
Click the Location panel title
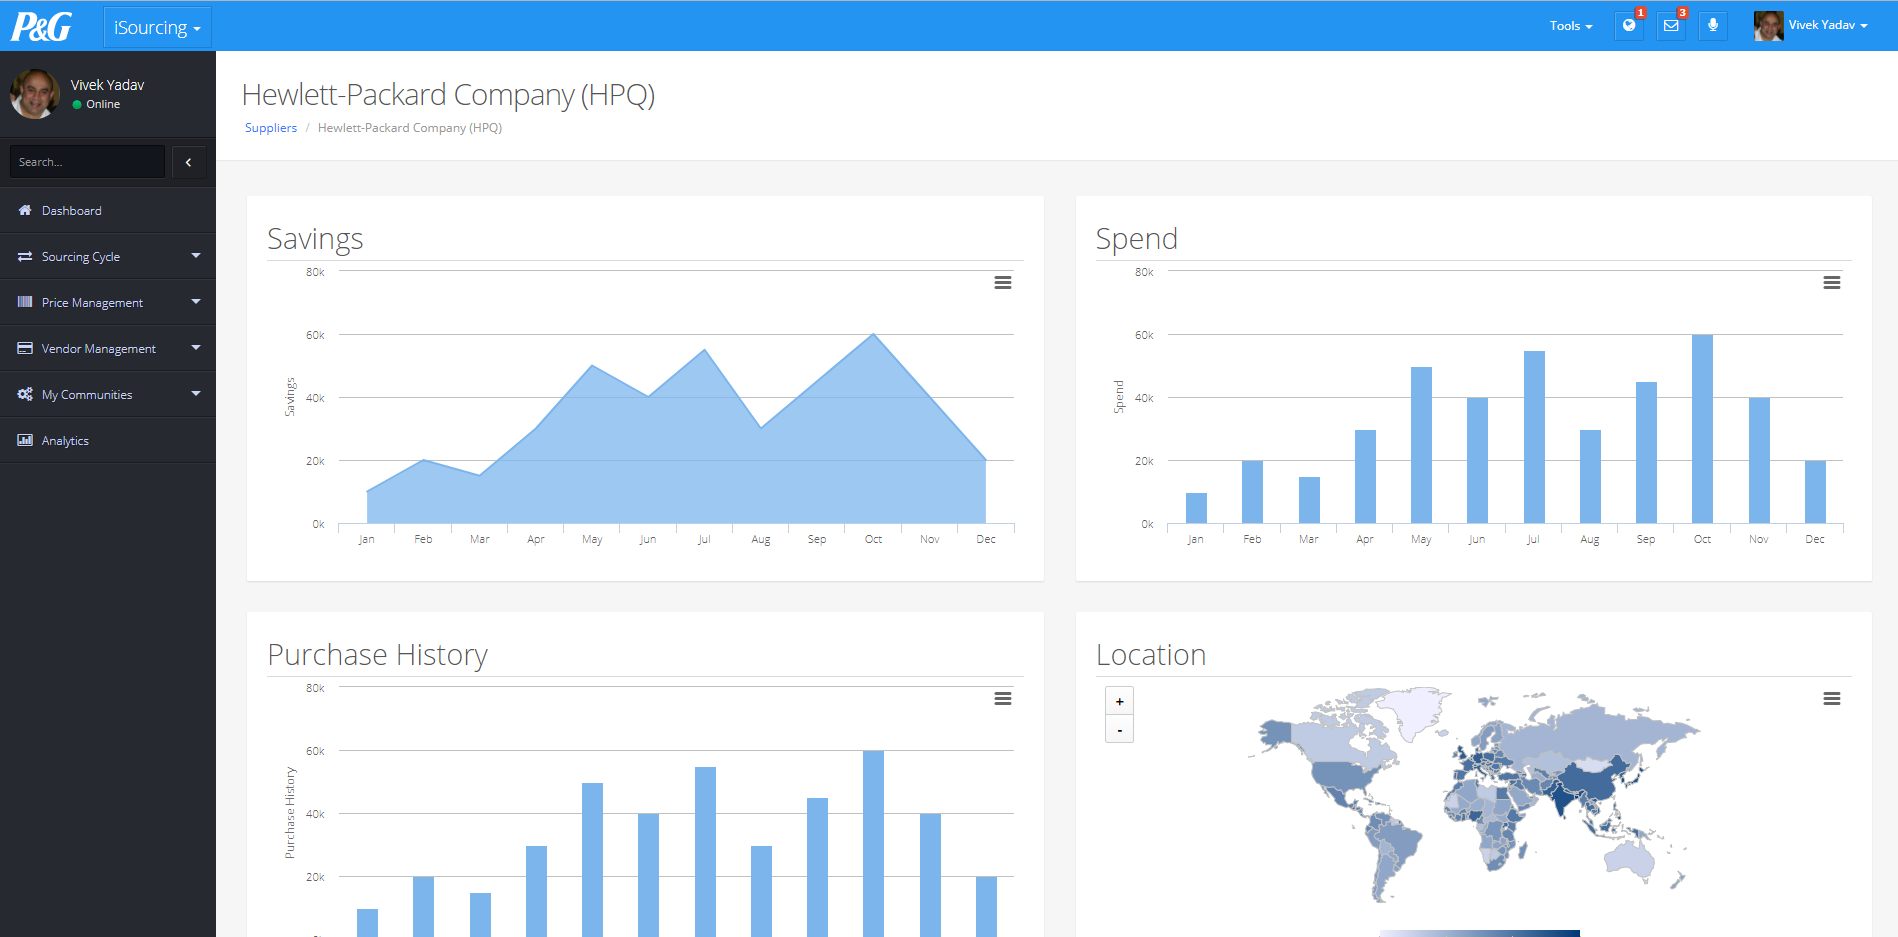tap(1151, 655)
